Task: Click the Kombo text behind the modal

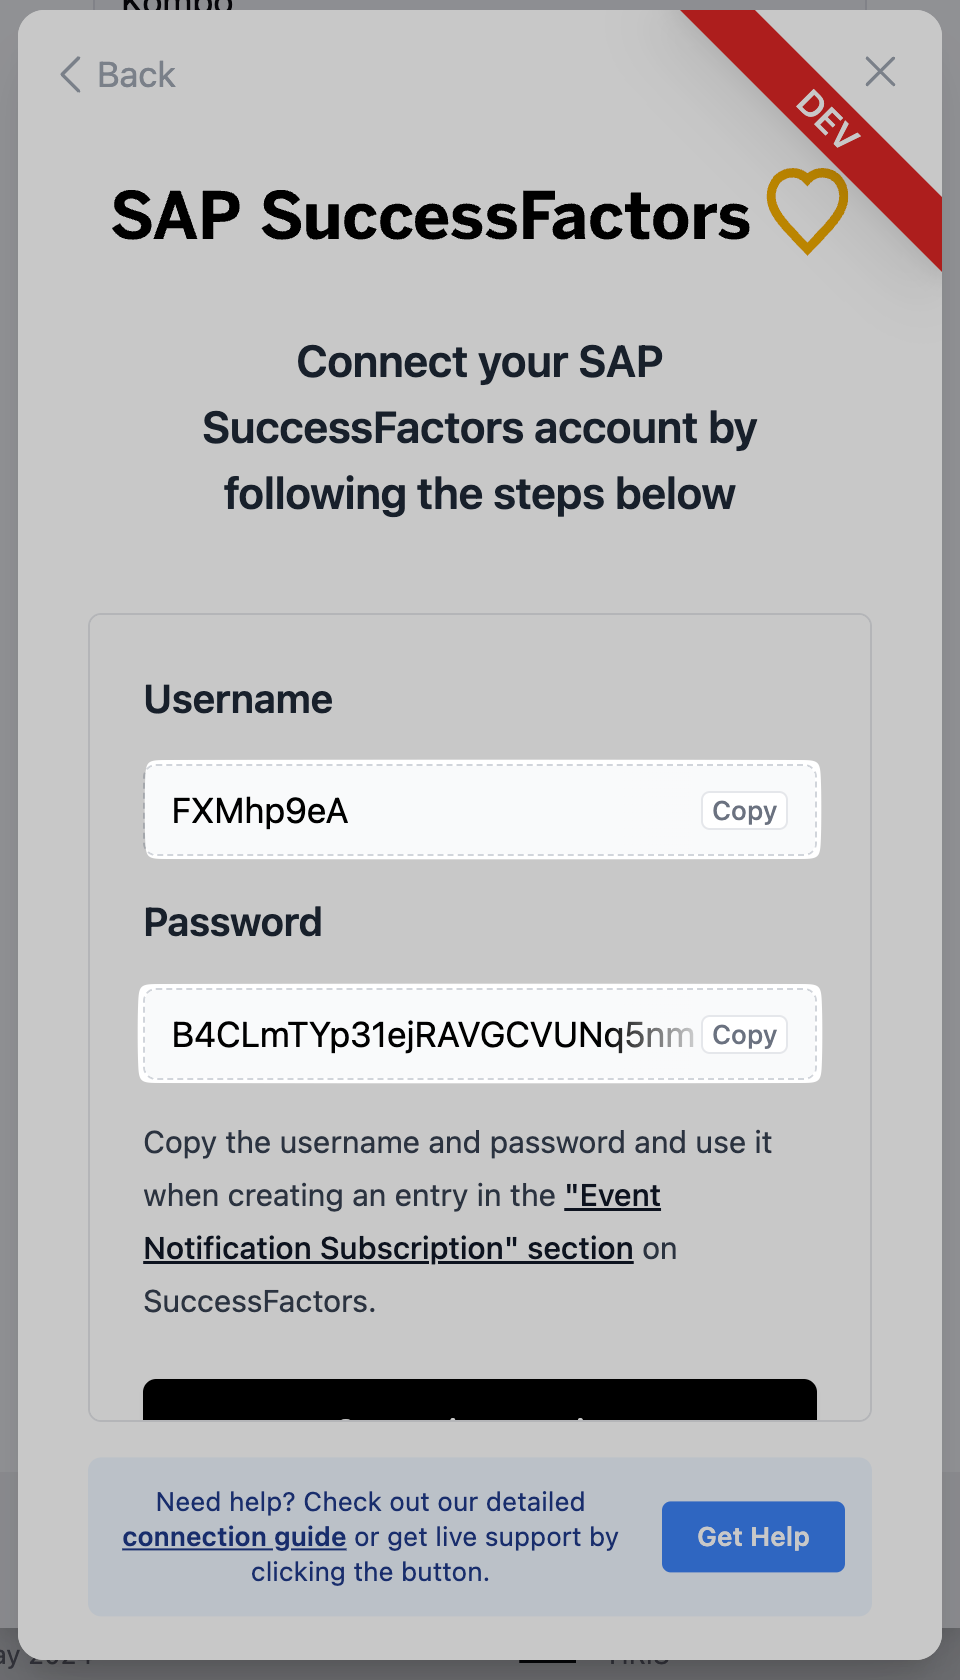Action: click(177, 5)
